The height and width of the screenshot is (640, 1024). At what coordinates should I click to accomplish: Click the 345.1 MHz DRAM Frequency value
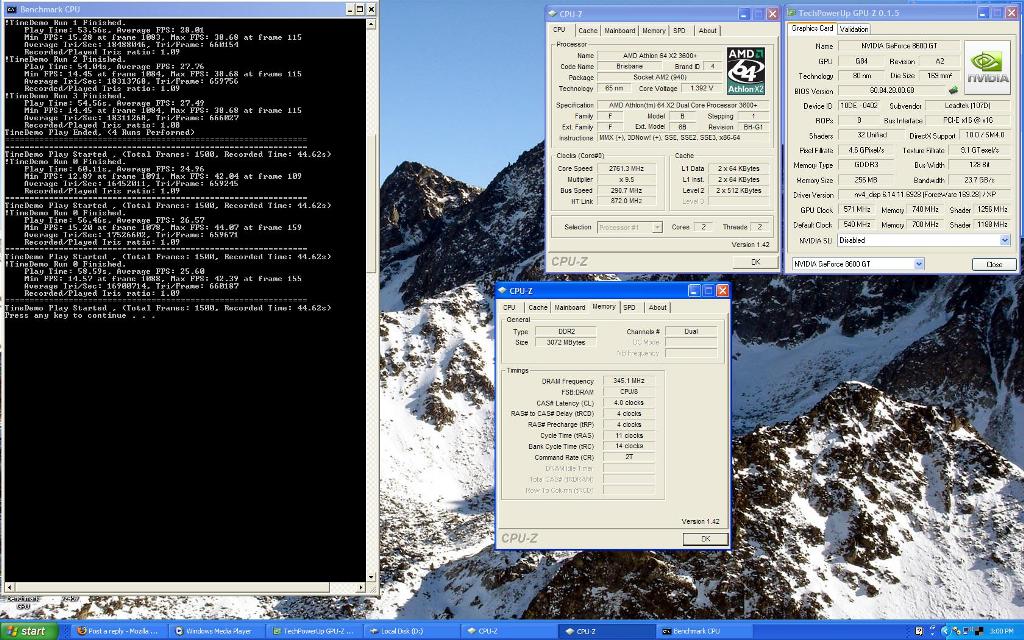tap(628, 381)
